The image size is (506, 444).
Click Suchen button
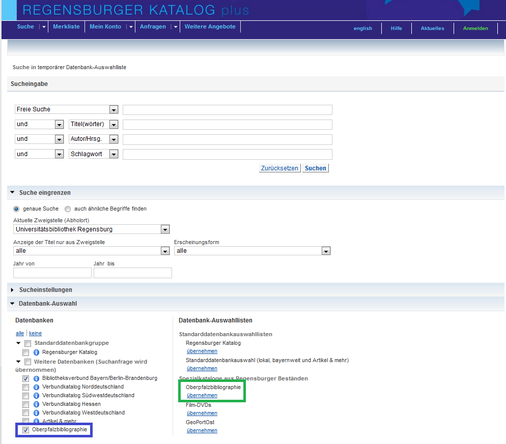click(315, 168)
